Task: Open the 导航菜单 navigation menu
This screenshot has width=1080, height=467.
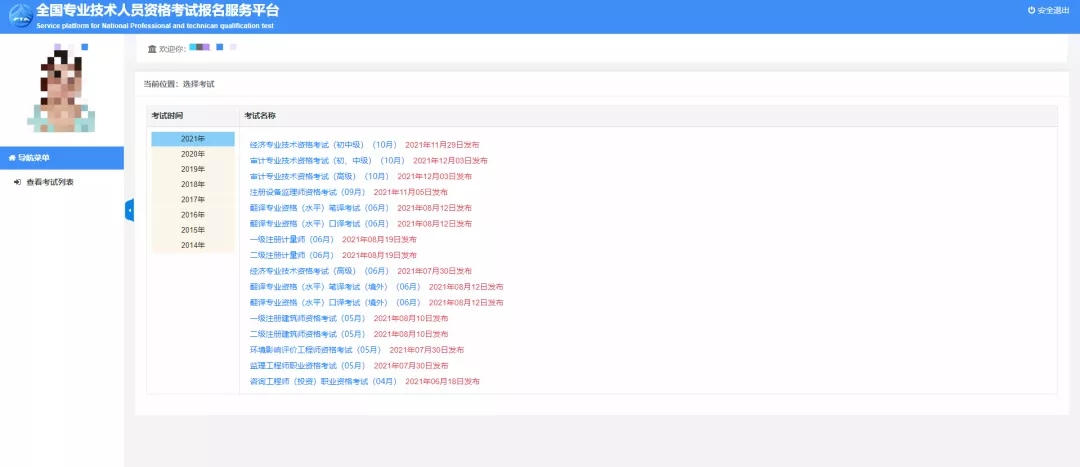Action: 34,158
